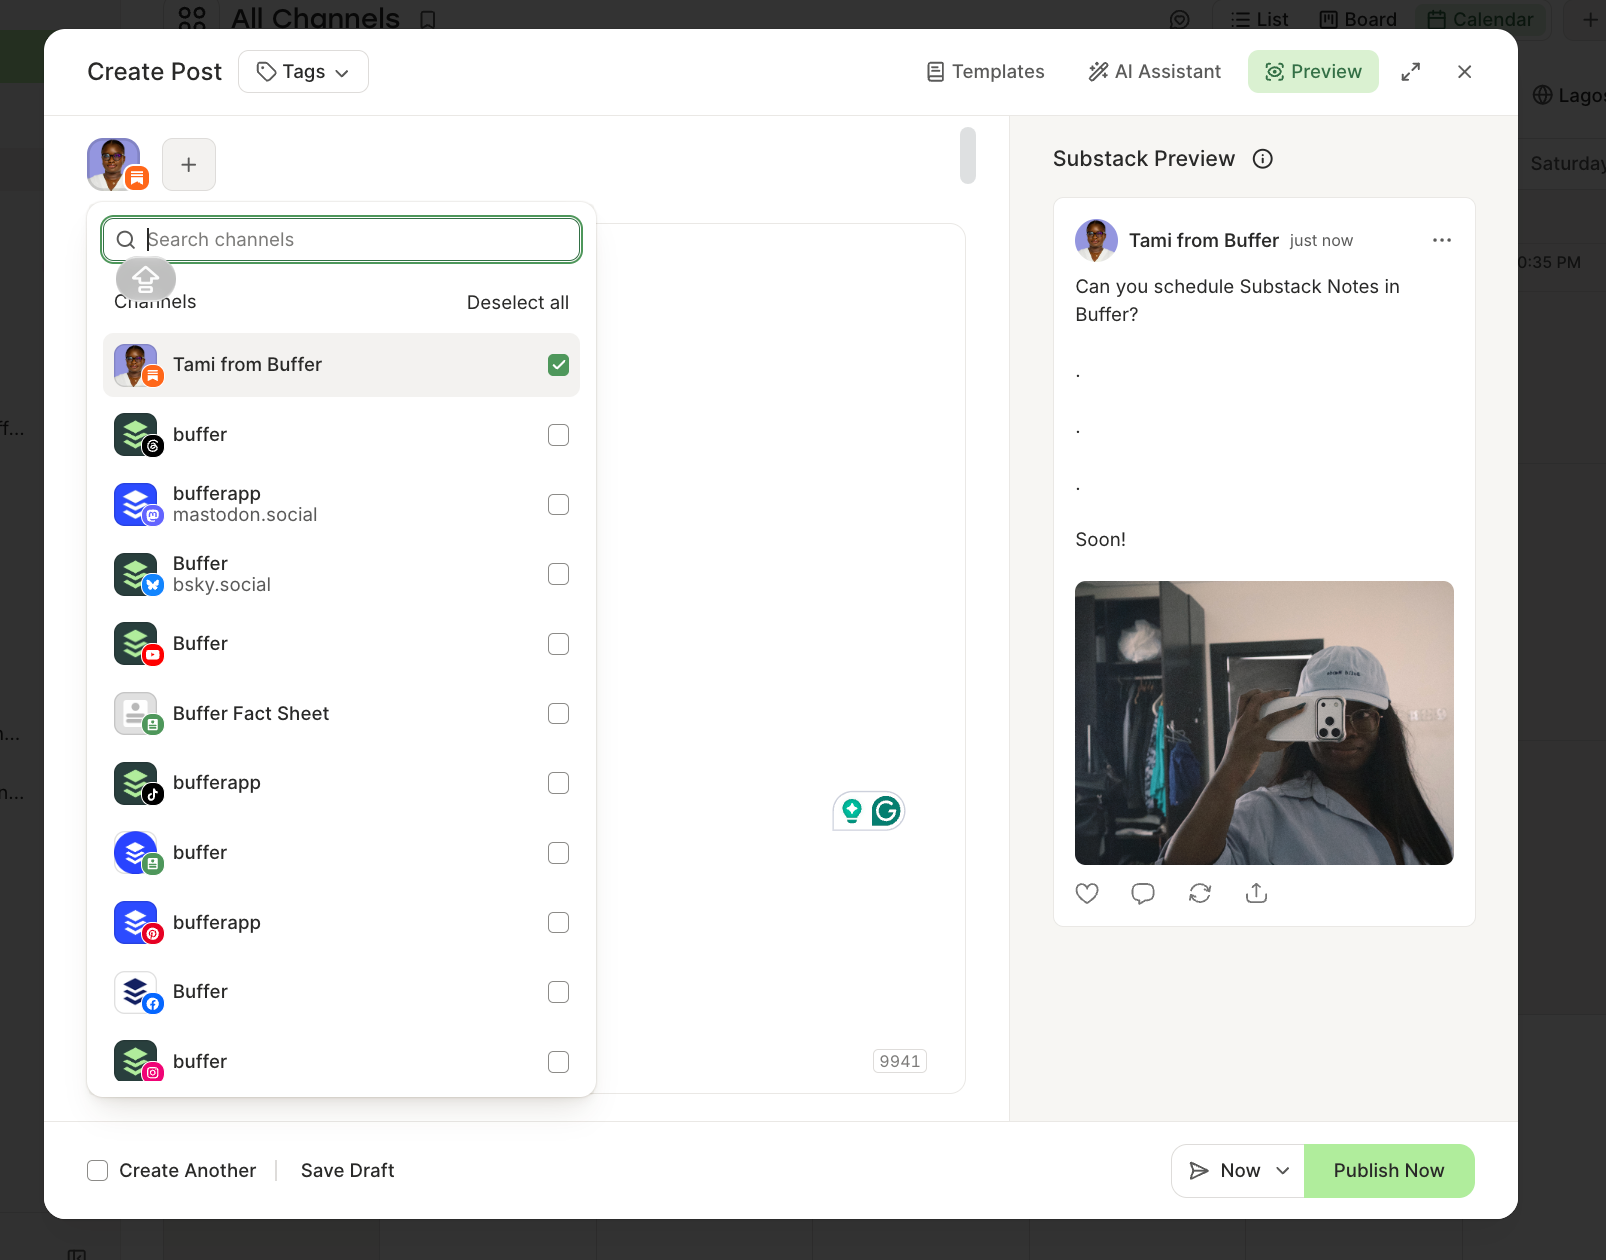Open the Now scheduling dropdown

point(1238,1171)
